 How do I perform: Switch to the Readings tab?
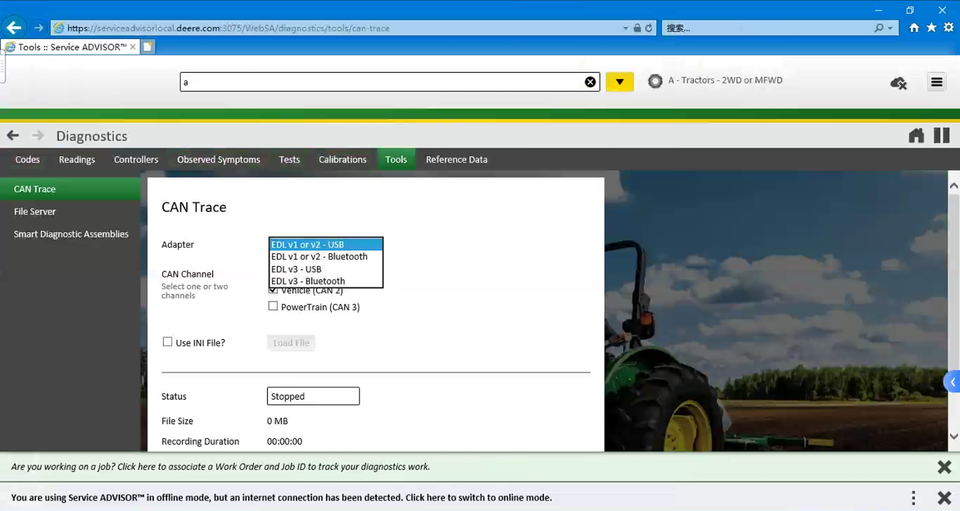pyautogui.click(x=77, y=159)
